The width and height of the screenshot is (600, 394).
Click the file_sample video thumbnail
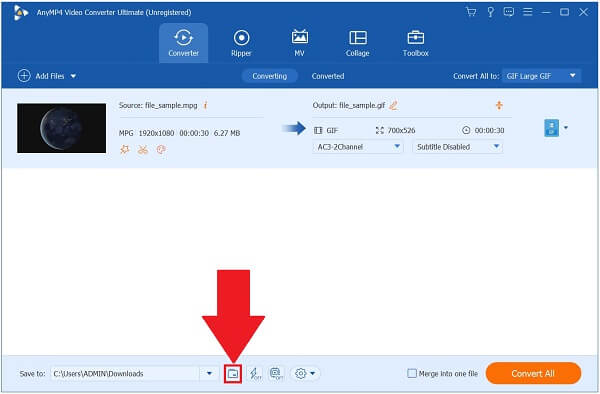[62, 128]
